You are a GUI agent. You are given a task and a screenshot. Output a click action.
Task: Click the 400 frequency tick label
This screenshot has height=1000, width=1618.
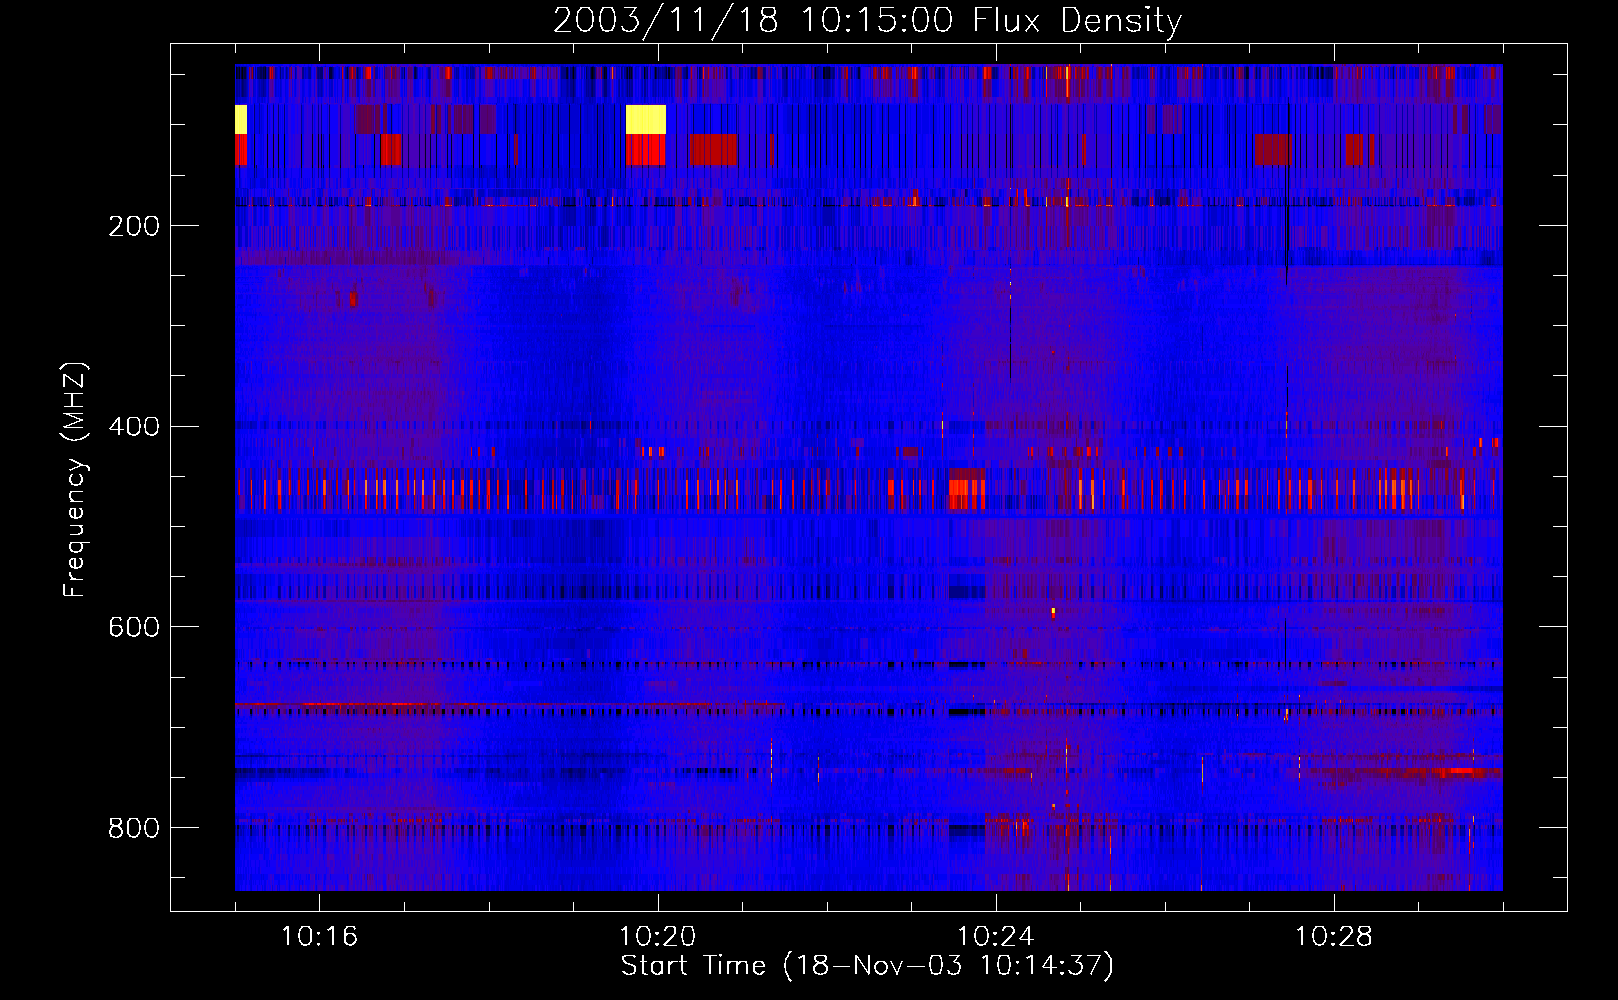pyautogui.click(x=134, y=427)
